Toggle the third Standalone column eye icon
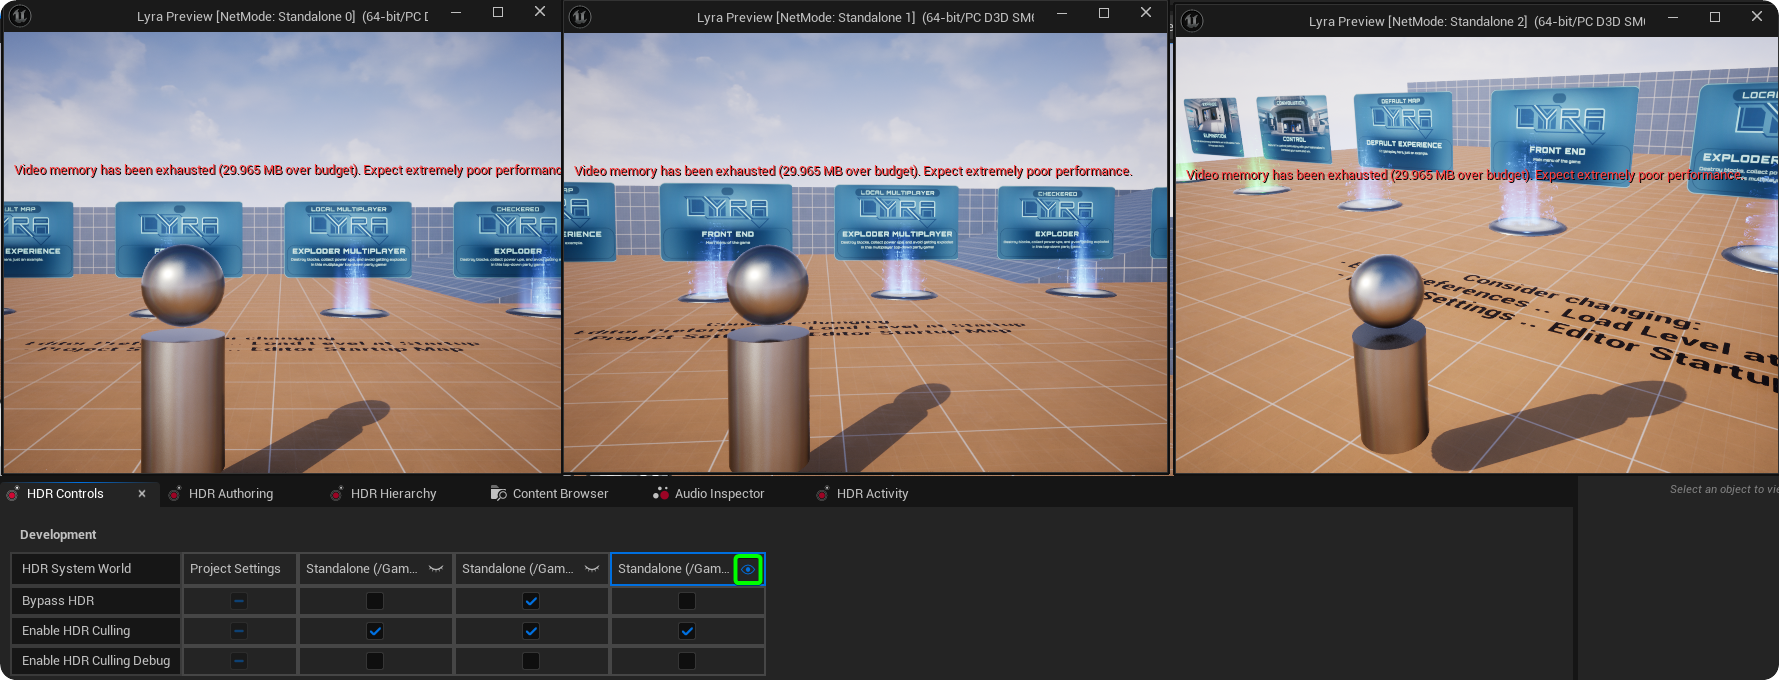The height and width of the screenshot is (680, 1779). [748, 569]
